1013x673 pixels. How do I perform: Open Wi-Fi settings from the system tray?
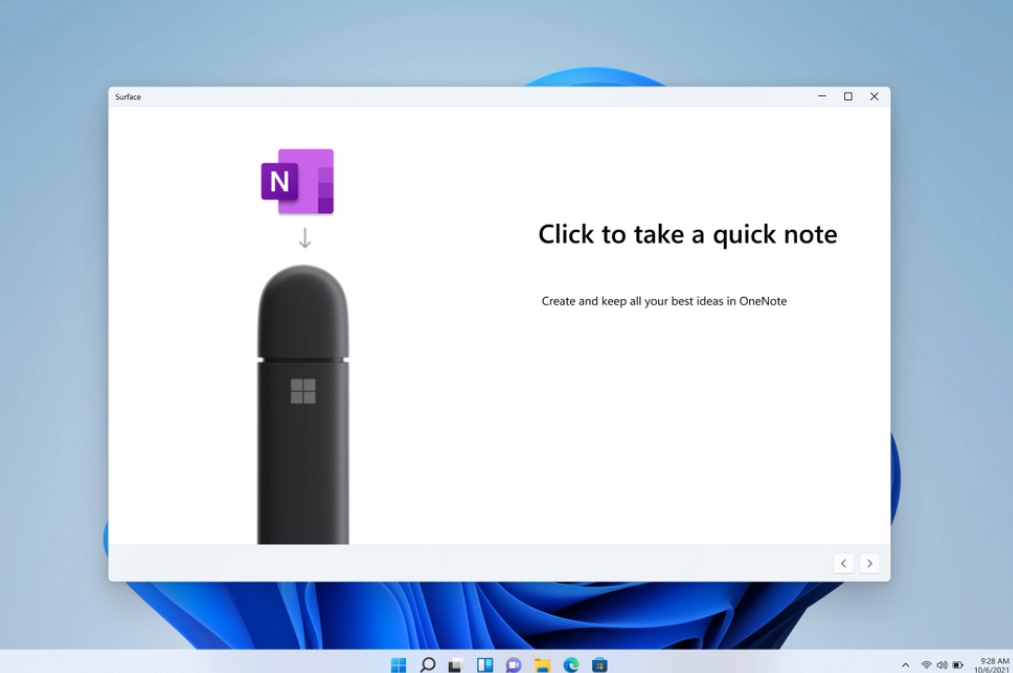click(926, 664)
